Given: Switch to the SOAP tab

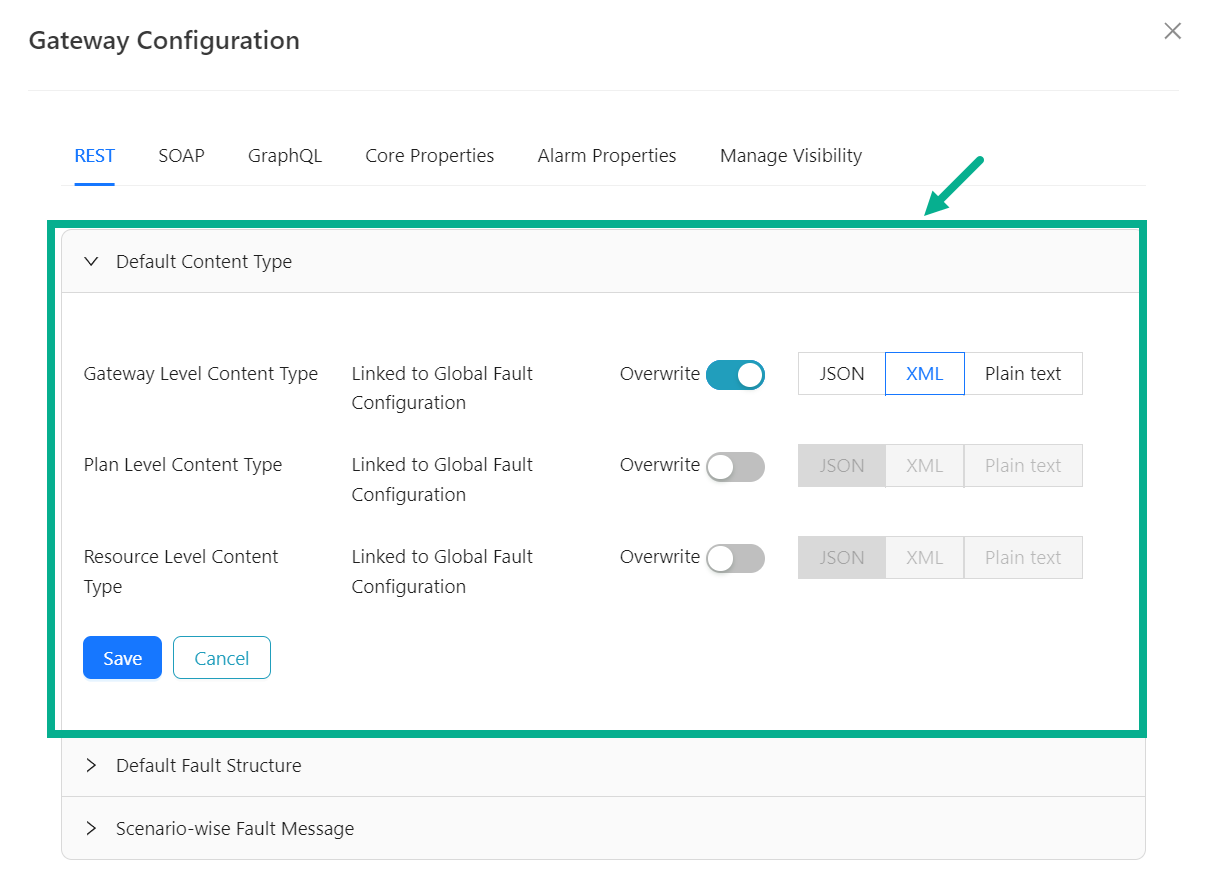Looking at the screenshot, I should pyautogui.click(x=181, y=156).
